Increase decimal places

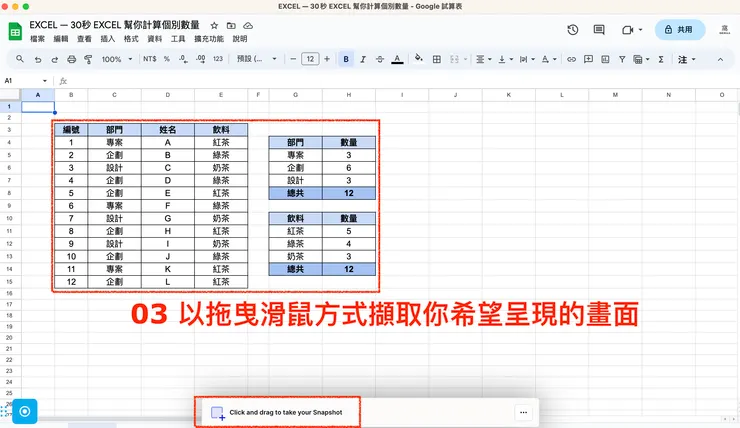pos(200,59)
